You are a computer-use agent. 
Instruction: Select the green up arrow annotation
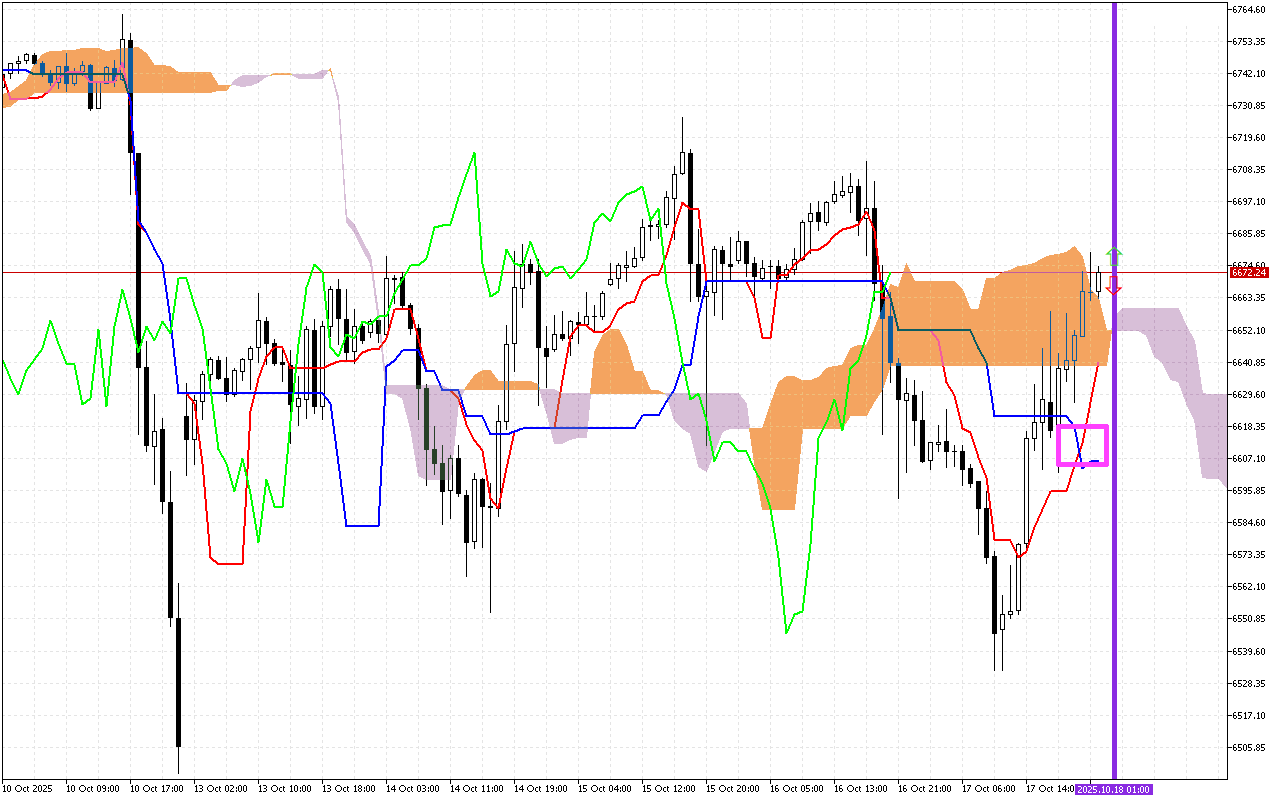coord(1114,256)
